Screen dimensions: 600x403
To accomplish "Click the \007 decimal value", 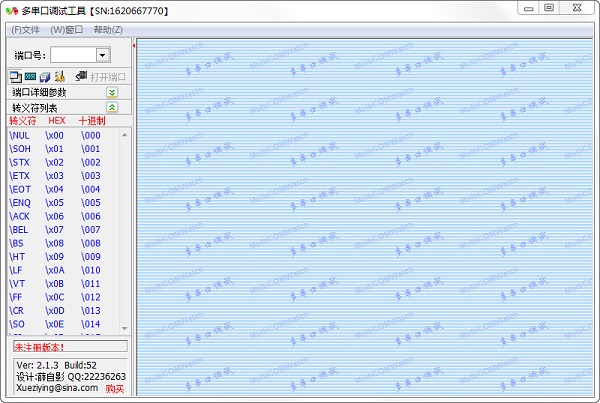I will tap(91, 230).
